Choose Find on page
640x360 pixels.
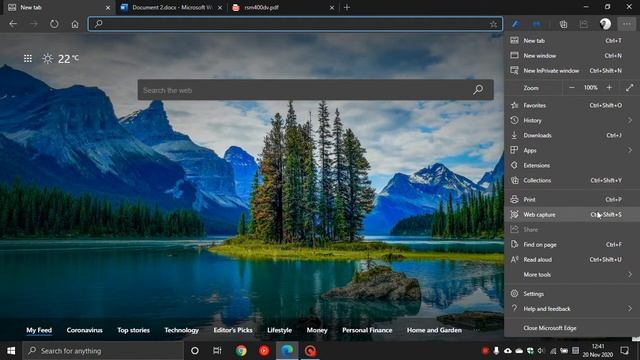tap(571, 245)
